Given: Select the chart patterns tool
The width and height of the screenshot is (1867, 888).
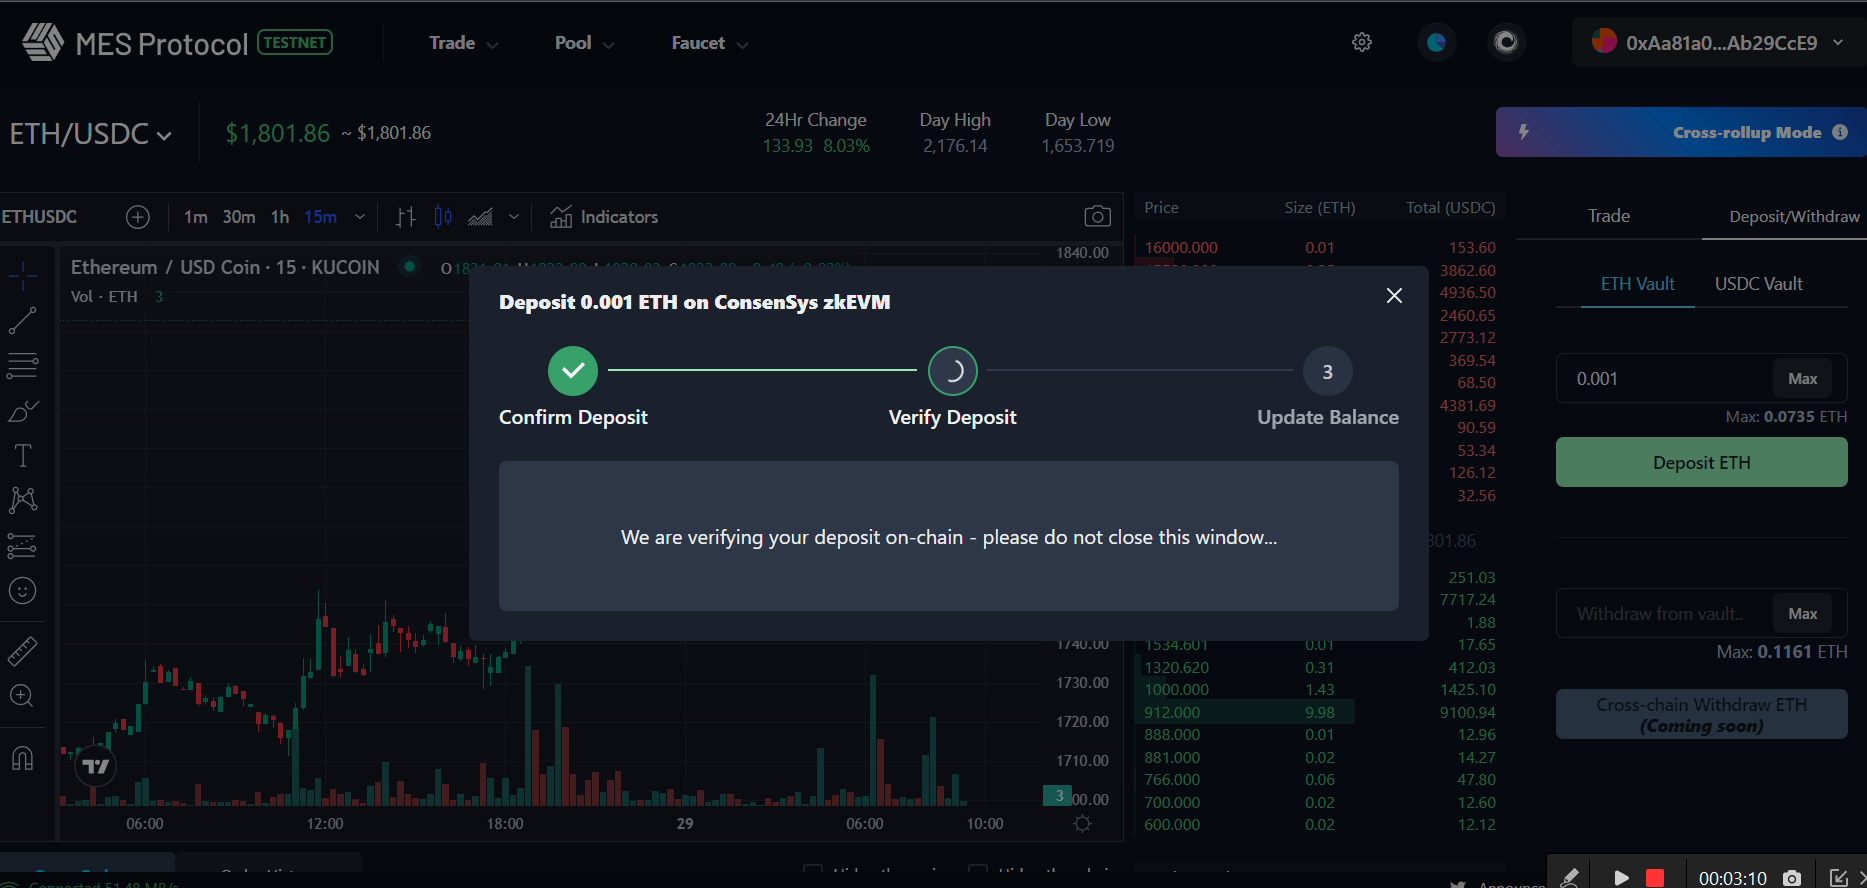Looking at the screenshot, I should tap(22, 500).
